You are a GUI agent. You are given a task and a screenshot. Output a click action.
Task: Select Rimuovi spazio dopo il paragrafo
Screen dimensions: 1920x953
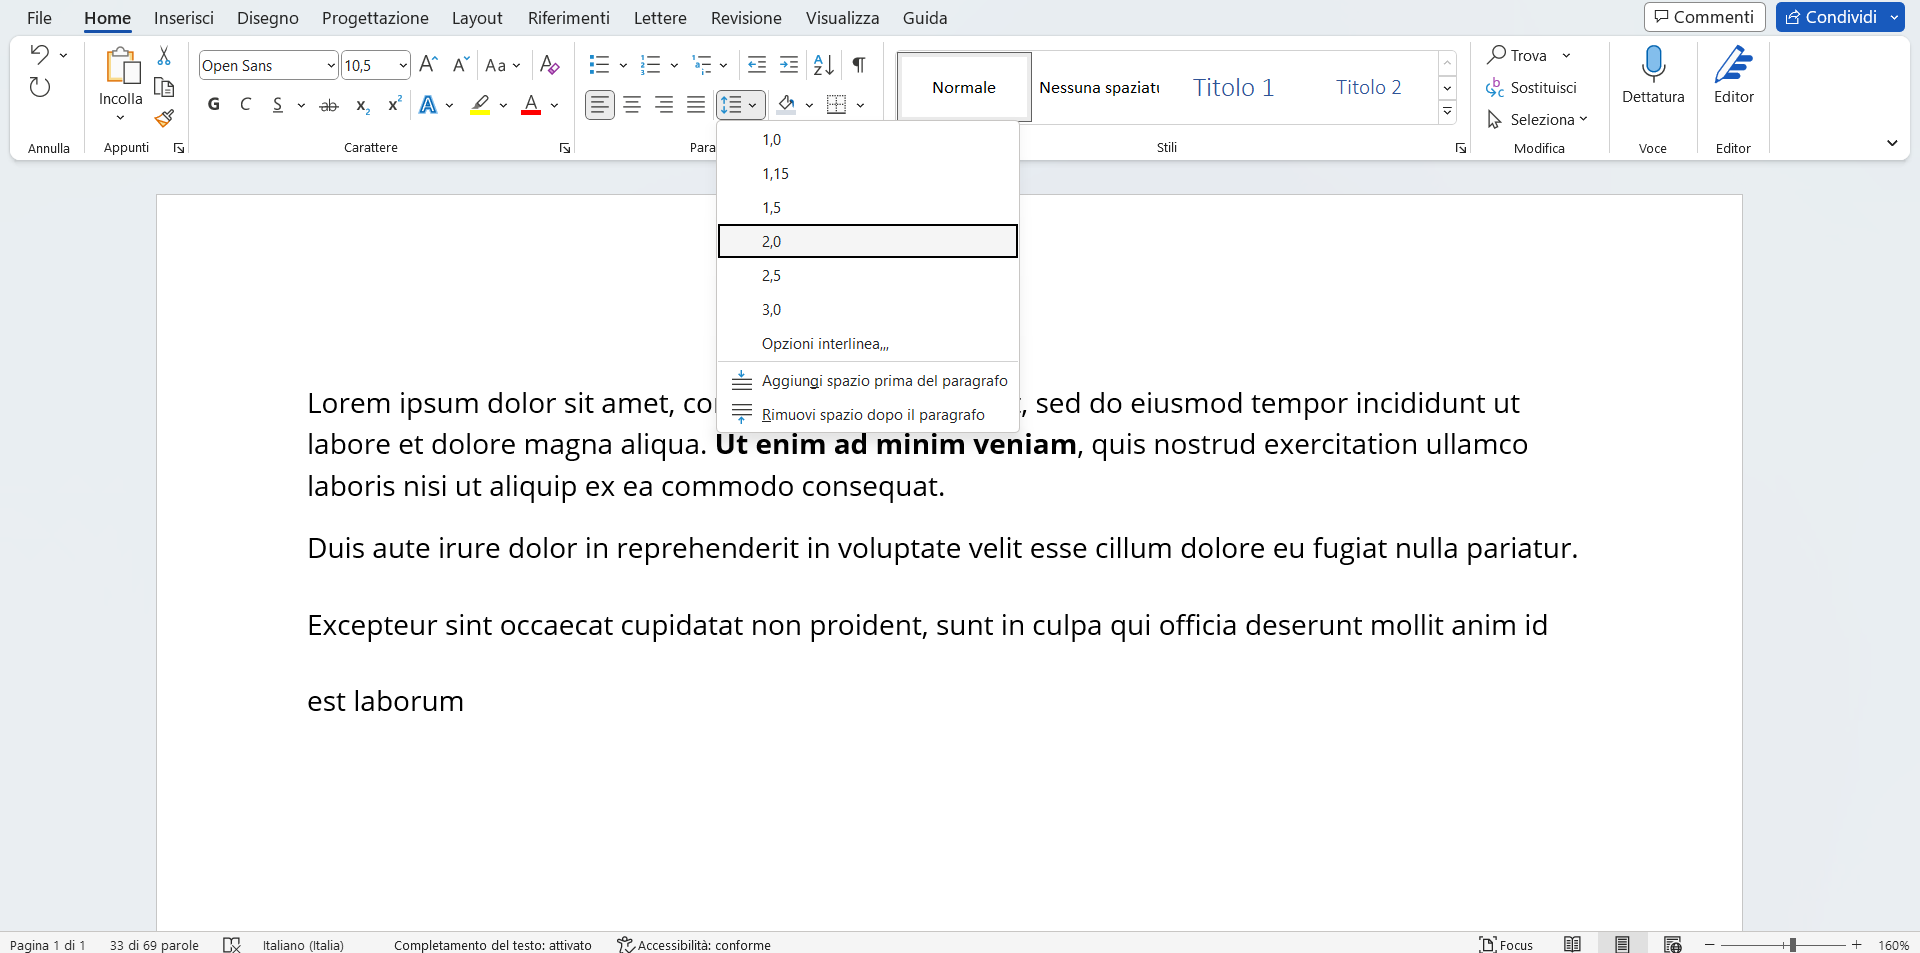tap(872, 414)
